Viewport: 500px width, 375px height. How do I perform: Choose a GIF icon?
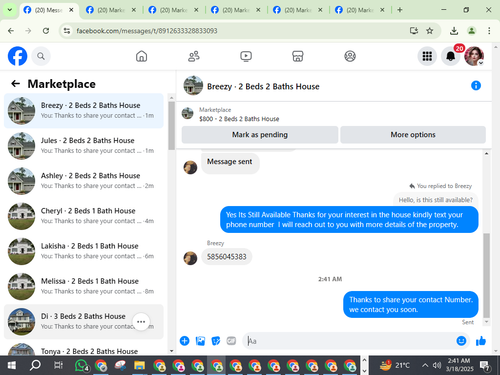231,341
